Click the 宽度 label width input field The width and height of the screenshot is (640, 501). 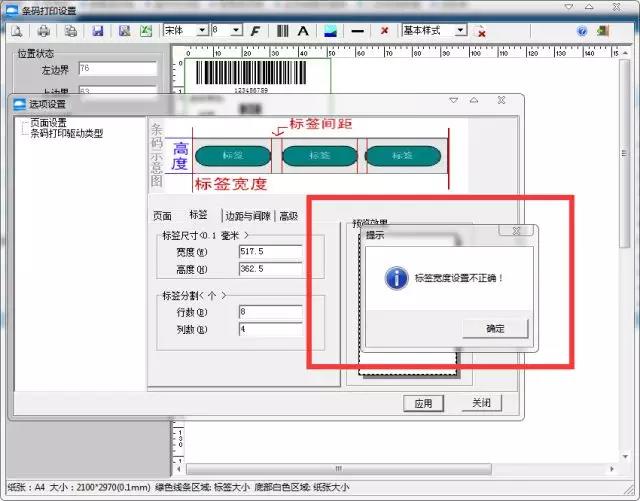[x=270, y=252]
